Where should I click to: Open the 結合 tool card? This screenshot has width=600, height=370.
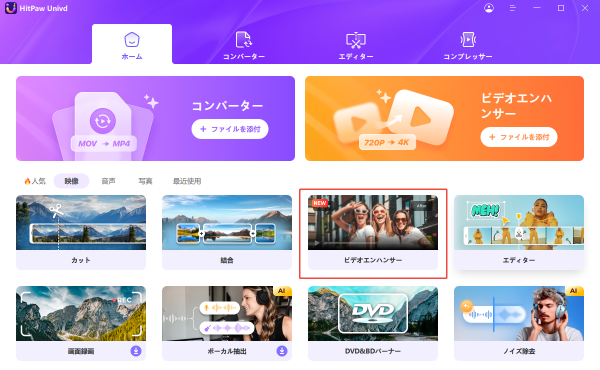227,232
